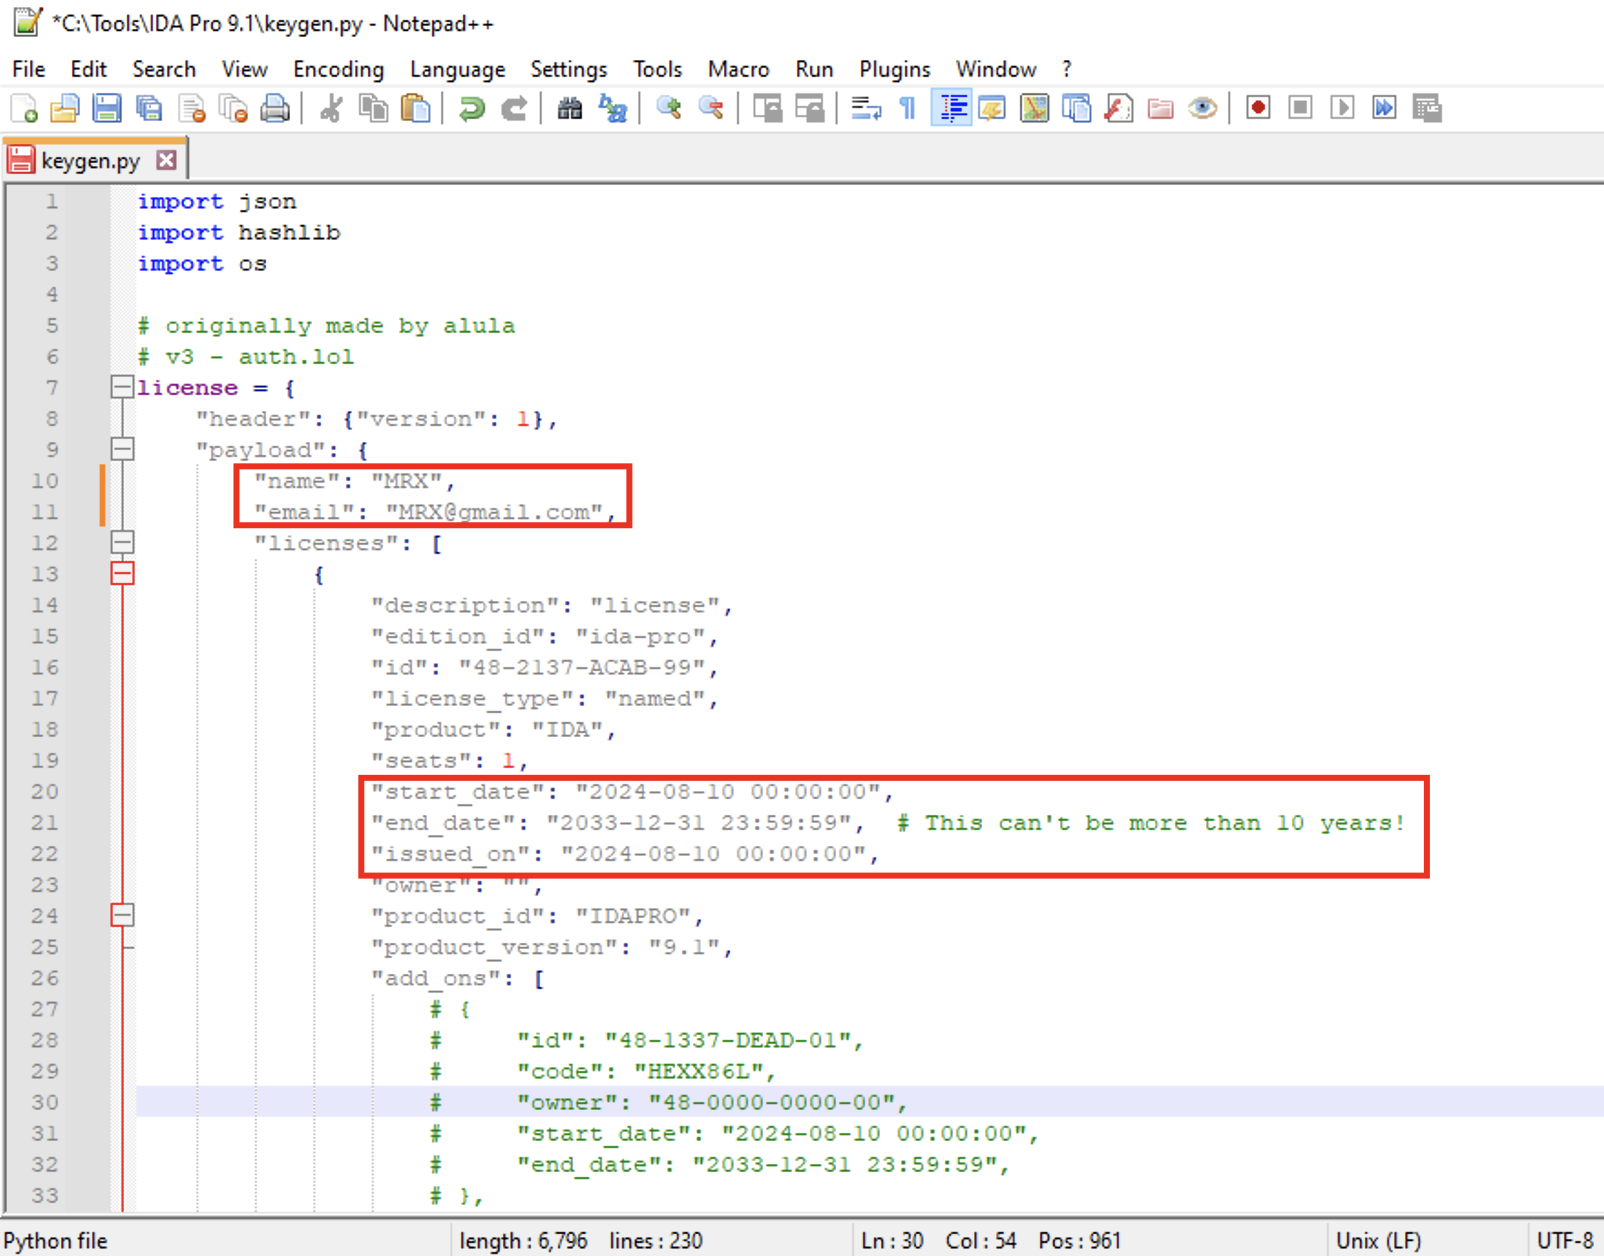Image resolution: width=1604 pixels, height=1256 pixels.
Task: Click line number 20 in margin
Action: pyautogui.click(x=44, y=791)
